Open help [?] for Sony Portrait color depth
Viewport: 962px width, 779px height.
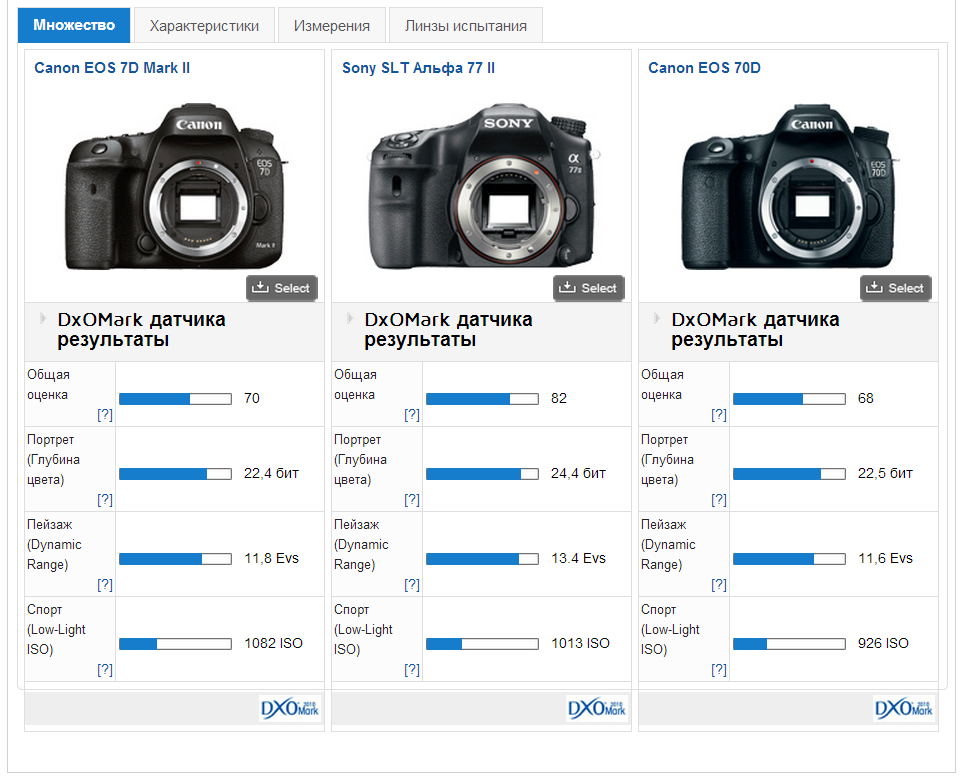[x=412, y=499]
